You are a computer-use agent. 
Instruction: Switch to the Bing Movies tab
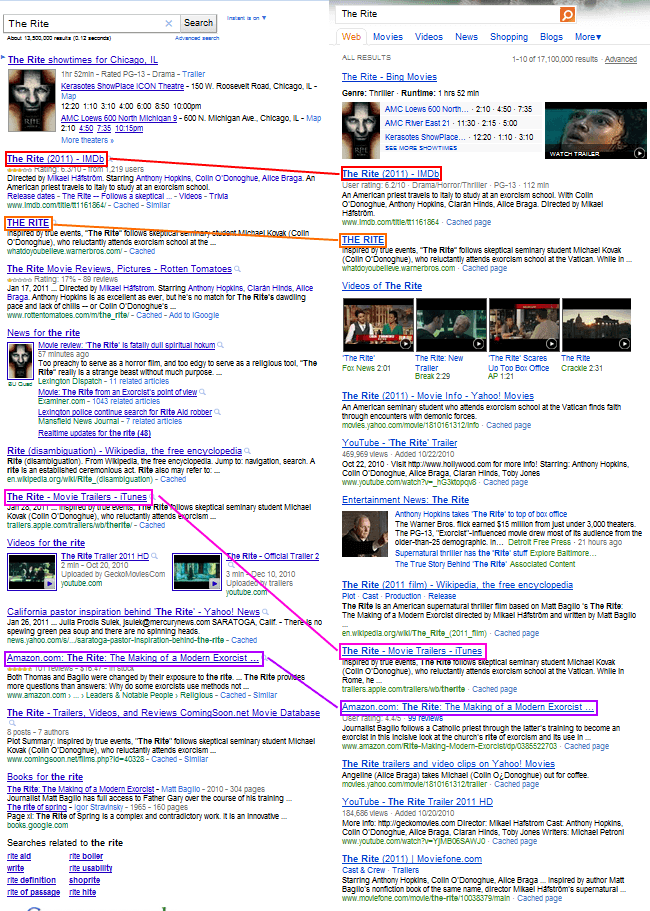coord(387,37)
